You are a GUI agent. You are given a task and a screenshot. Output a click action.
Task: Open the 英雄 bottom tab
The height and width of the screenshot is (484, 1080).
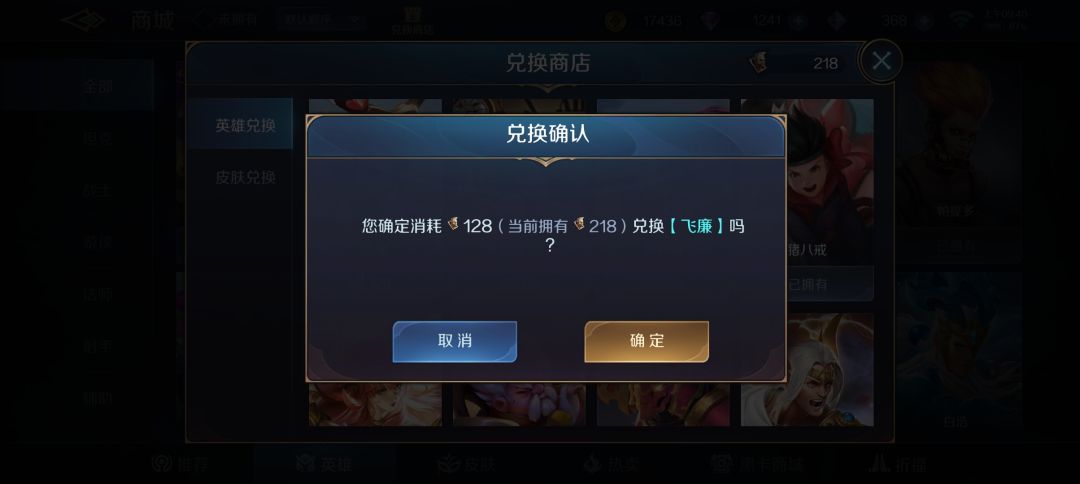point(324,464)
